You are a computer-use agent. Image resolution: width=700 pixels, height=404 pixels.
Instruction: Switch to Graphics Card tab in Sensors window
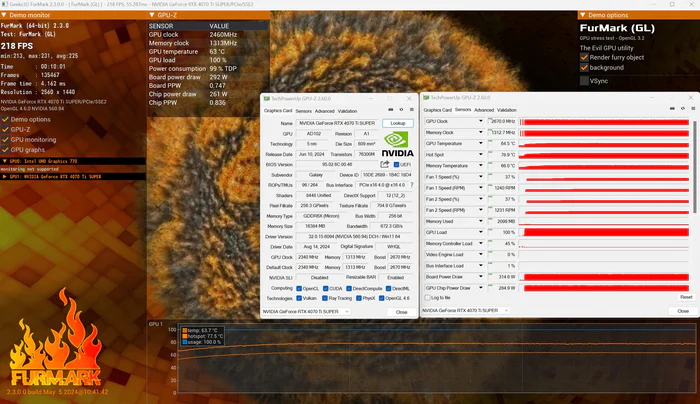pyautogui.click(x=438, y=110)
